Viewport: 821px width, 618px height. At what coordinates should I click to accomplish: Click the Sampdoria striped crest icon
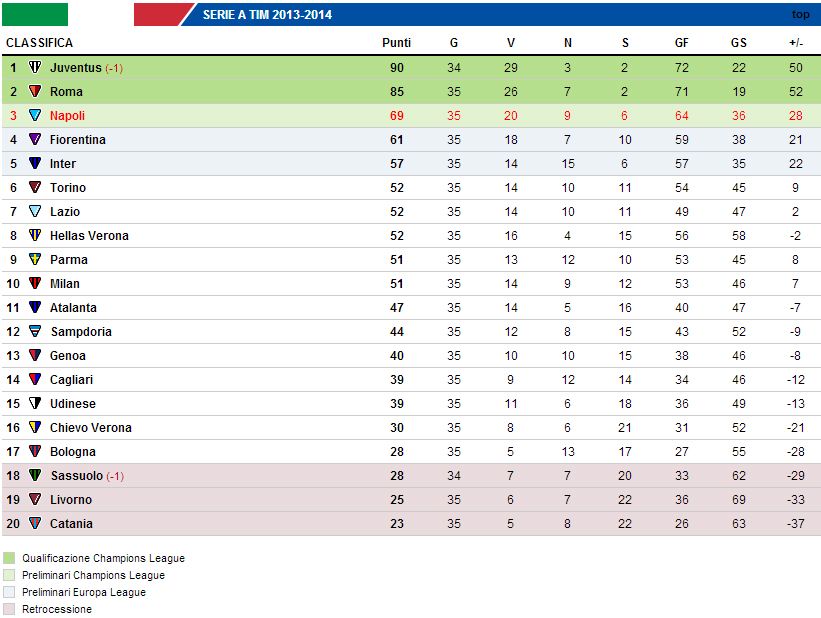click(x=35, y=331)
